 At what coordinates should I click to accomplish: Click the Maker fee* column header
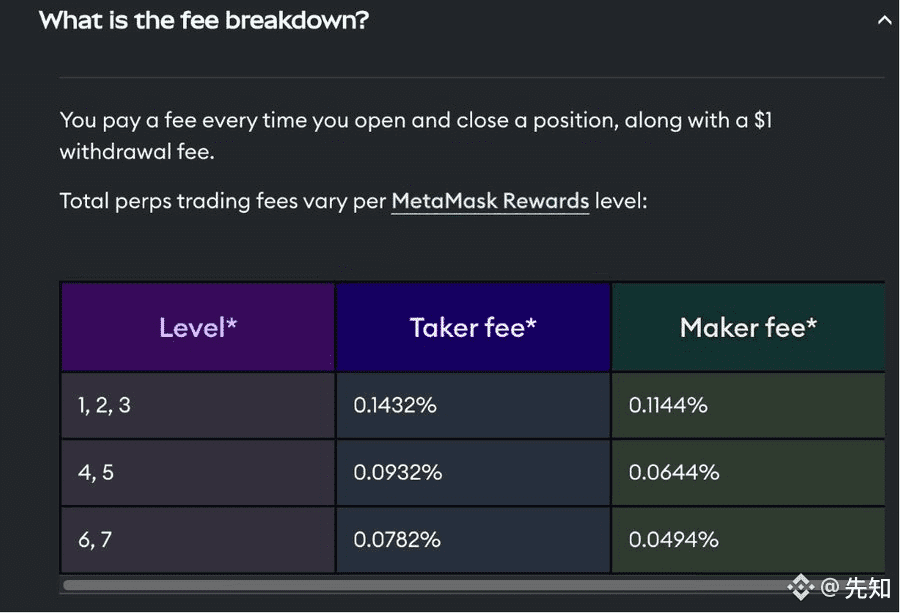pos(748,327)
